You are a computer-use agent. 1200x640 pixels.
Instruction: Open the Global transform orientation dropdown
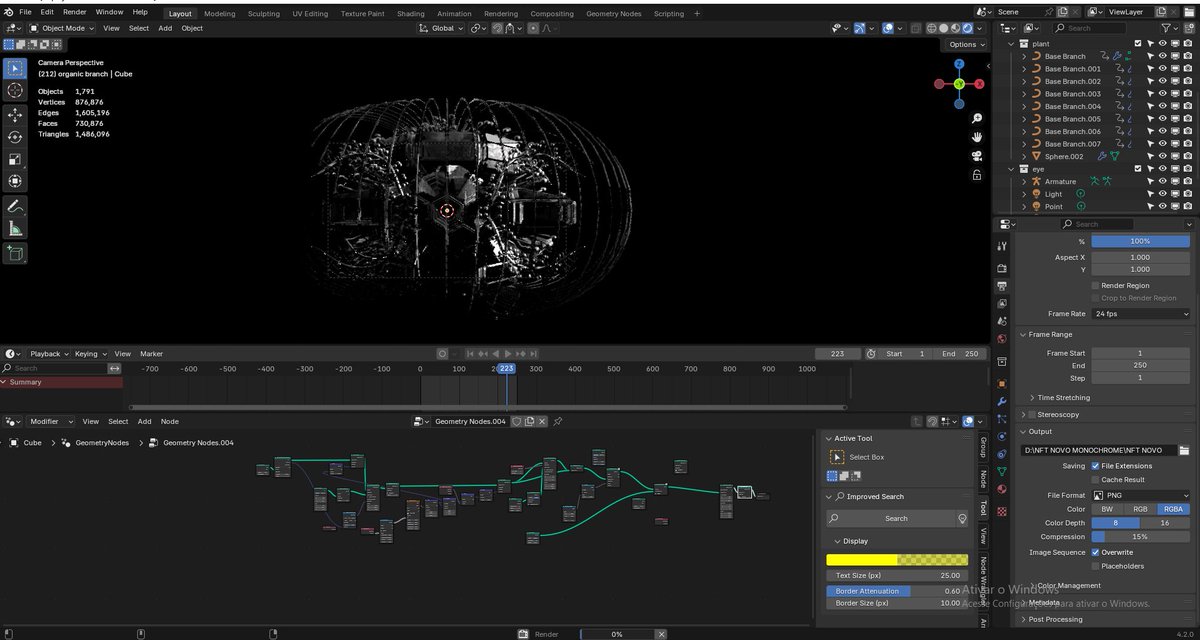tap(442, 28)
